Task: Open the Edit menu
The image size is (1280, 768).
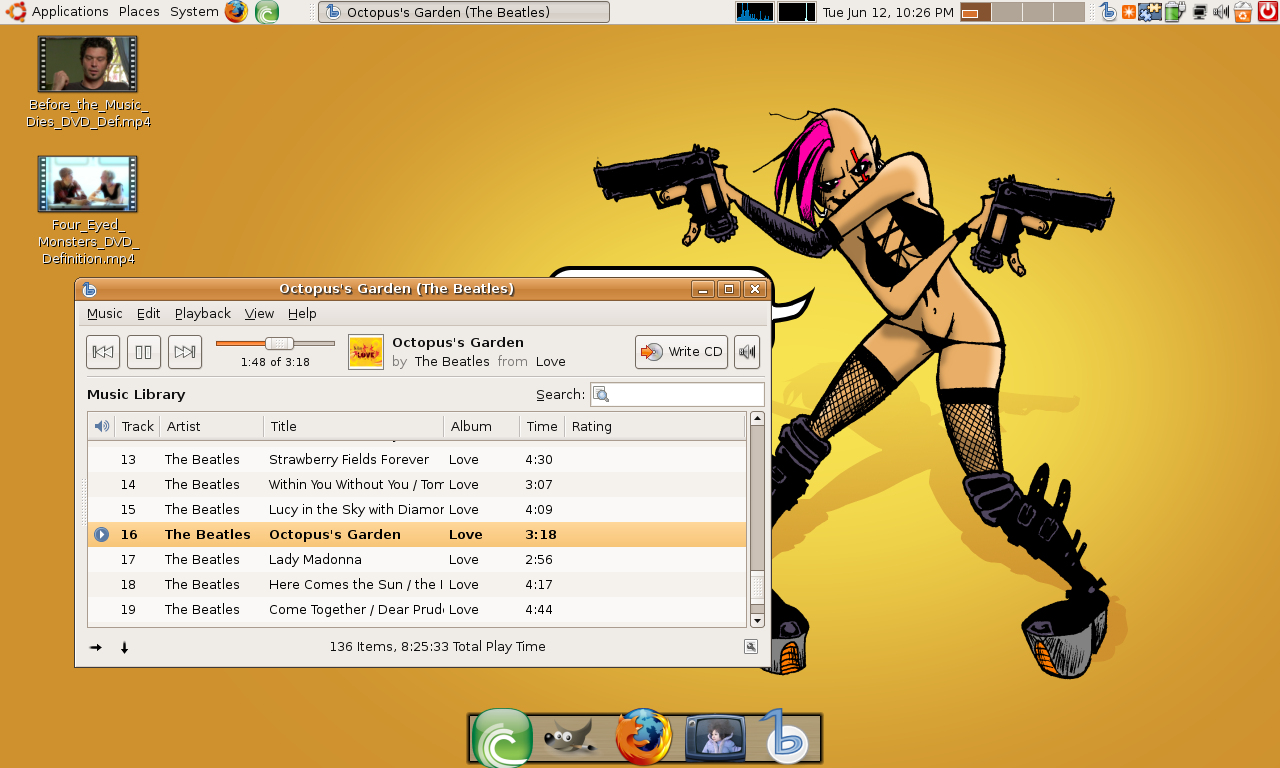Action: [x=149, y=313]
